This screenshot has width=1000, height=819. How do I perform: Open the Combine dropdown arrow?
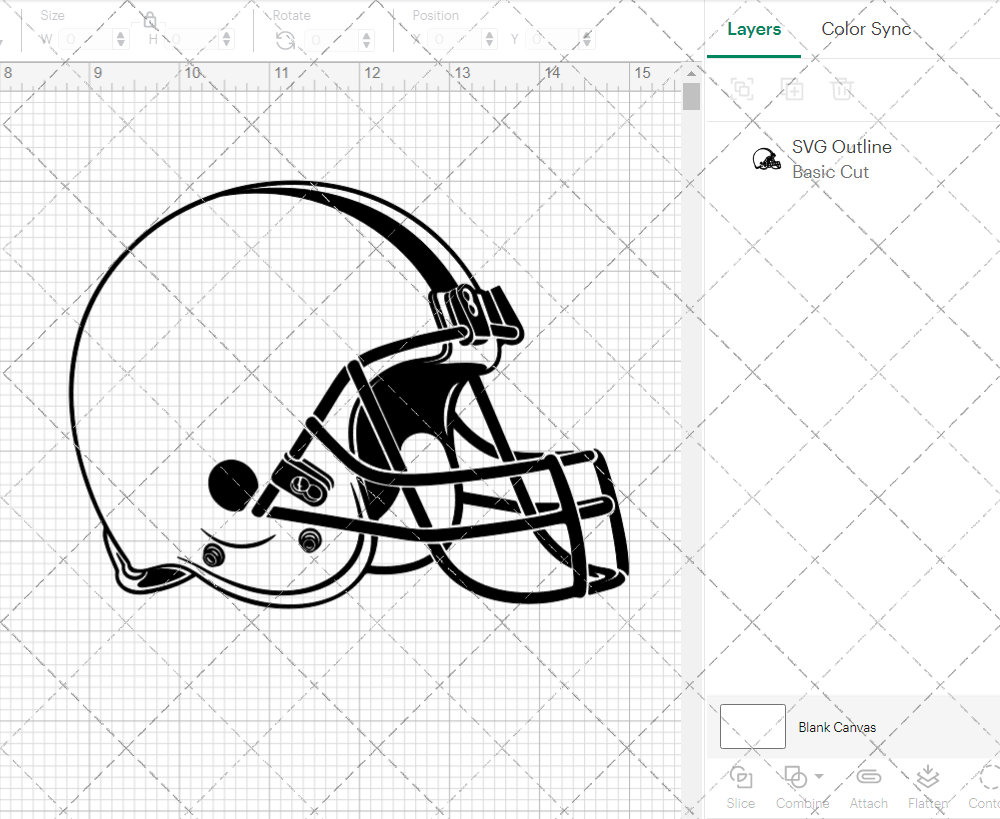[819, 776]
